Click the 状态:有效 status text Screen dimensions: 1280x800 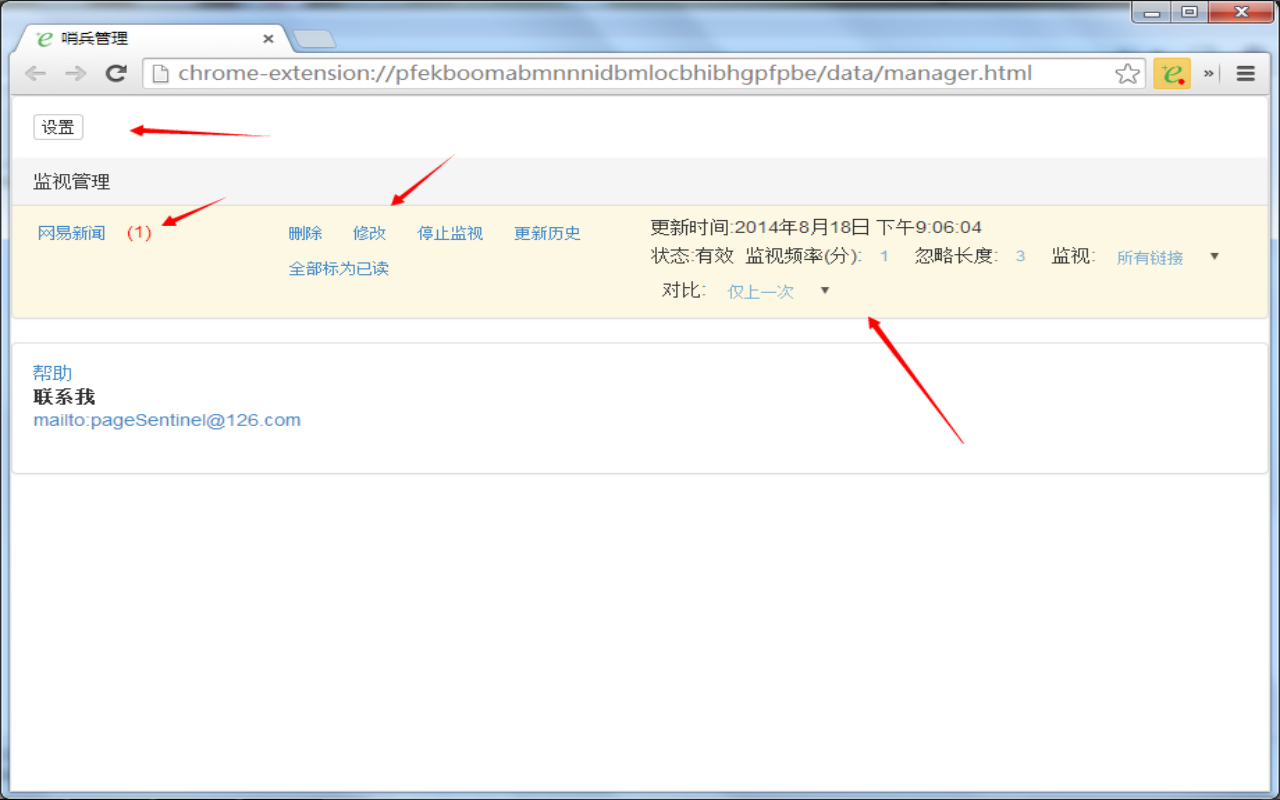click(x=692, y=255)
